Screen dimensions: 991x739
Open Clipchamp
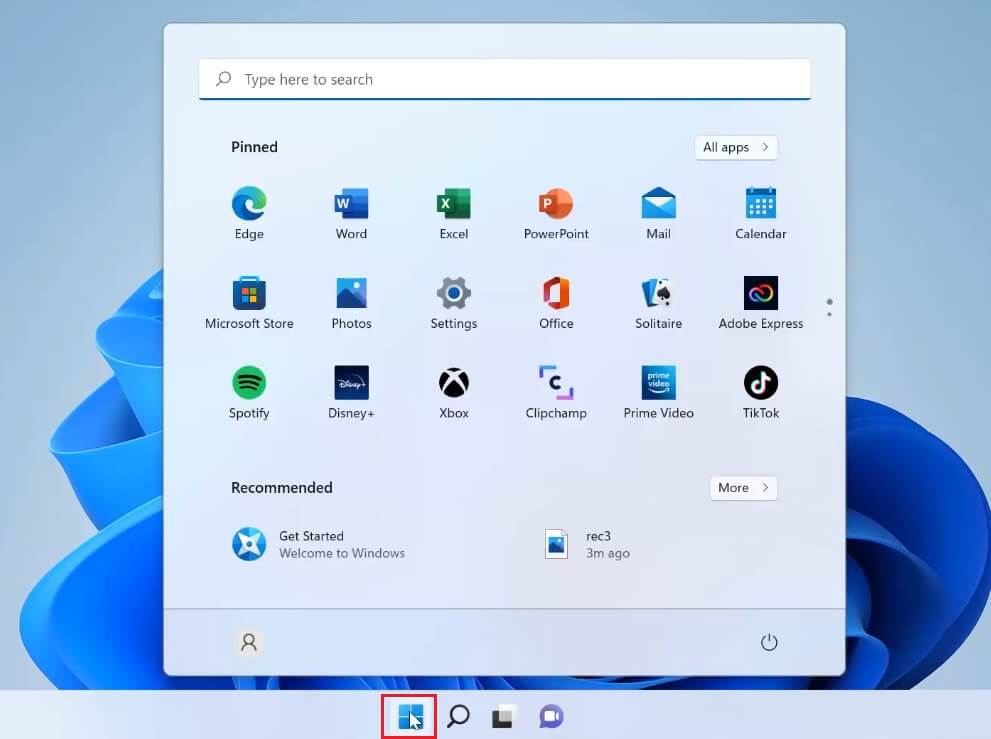coord(556,384)
